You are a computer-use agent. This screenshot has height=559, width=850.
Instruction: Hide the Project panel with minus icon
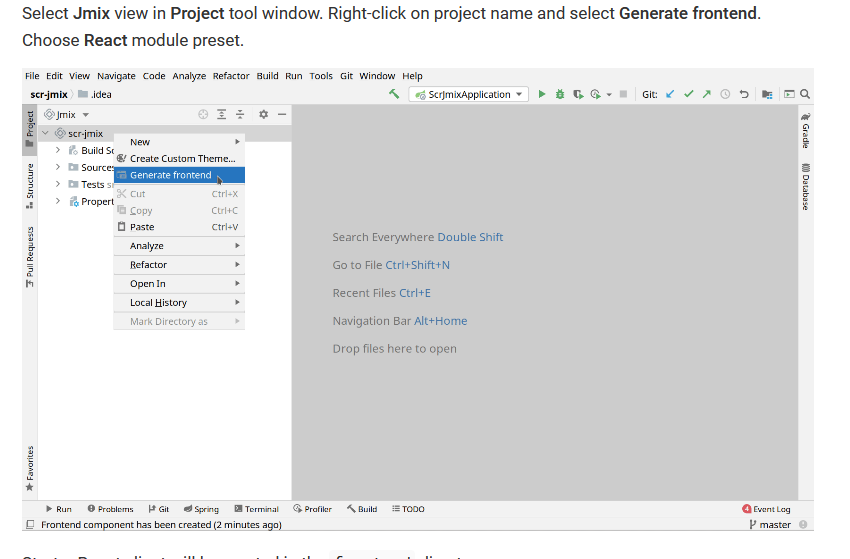[x=282, y=114]
